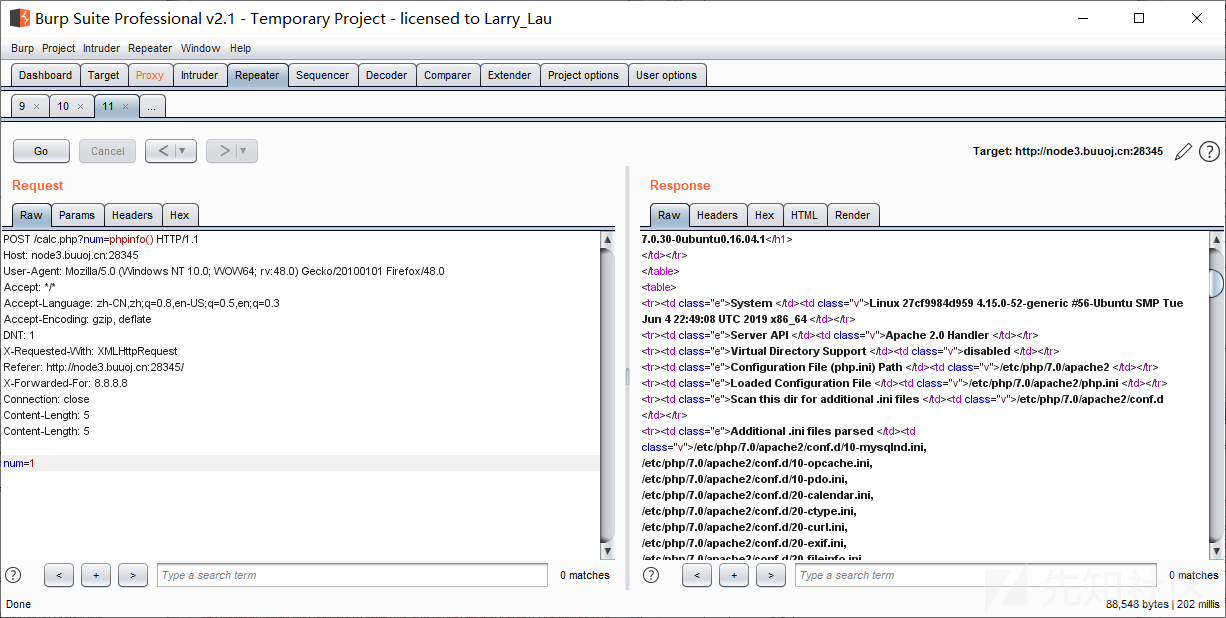This screenshot has width=1226, height=618.
Task: Edit the target with the pencil icon
Action: (x=1183, y=151)
